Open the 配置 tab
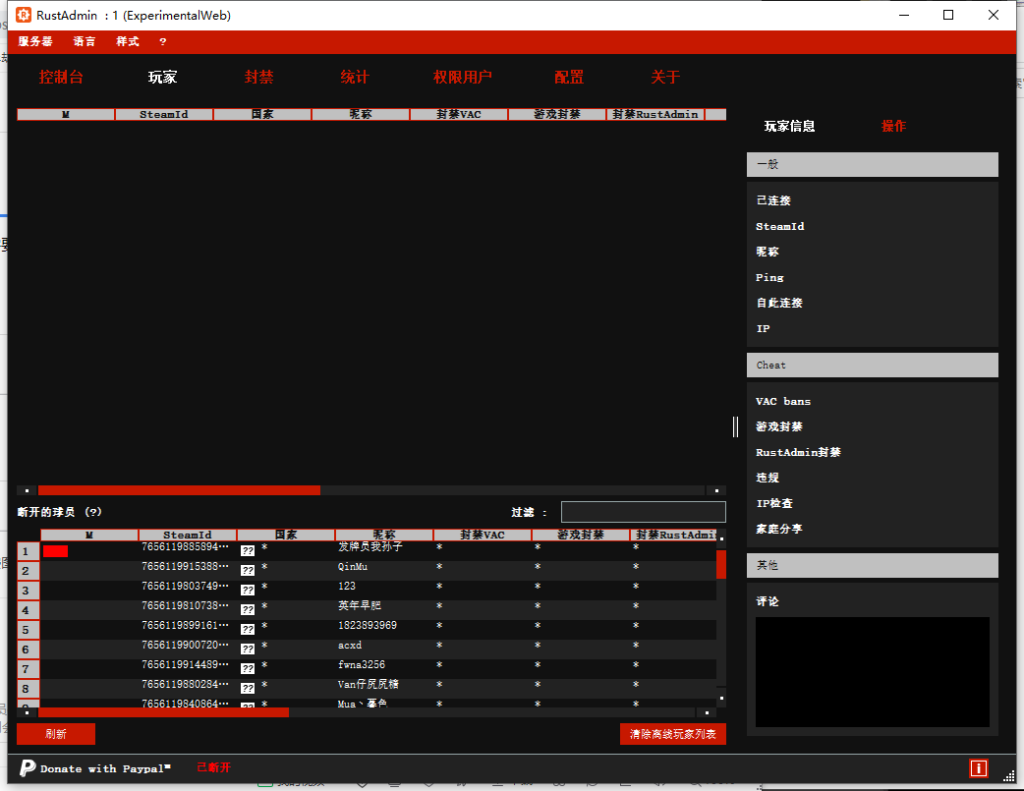The height and width of the screenshot is (791, 1024). click(x=569, y=77)
